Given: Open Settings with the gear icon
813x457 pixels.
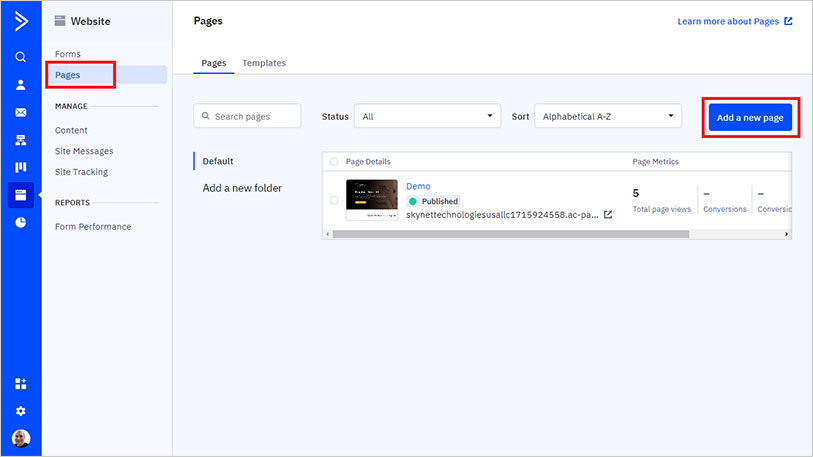Looking at the screenshot, I should 21,411.
